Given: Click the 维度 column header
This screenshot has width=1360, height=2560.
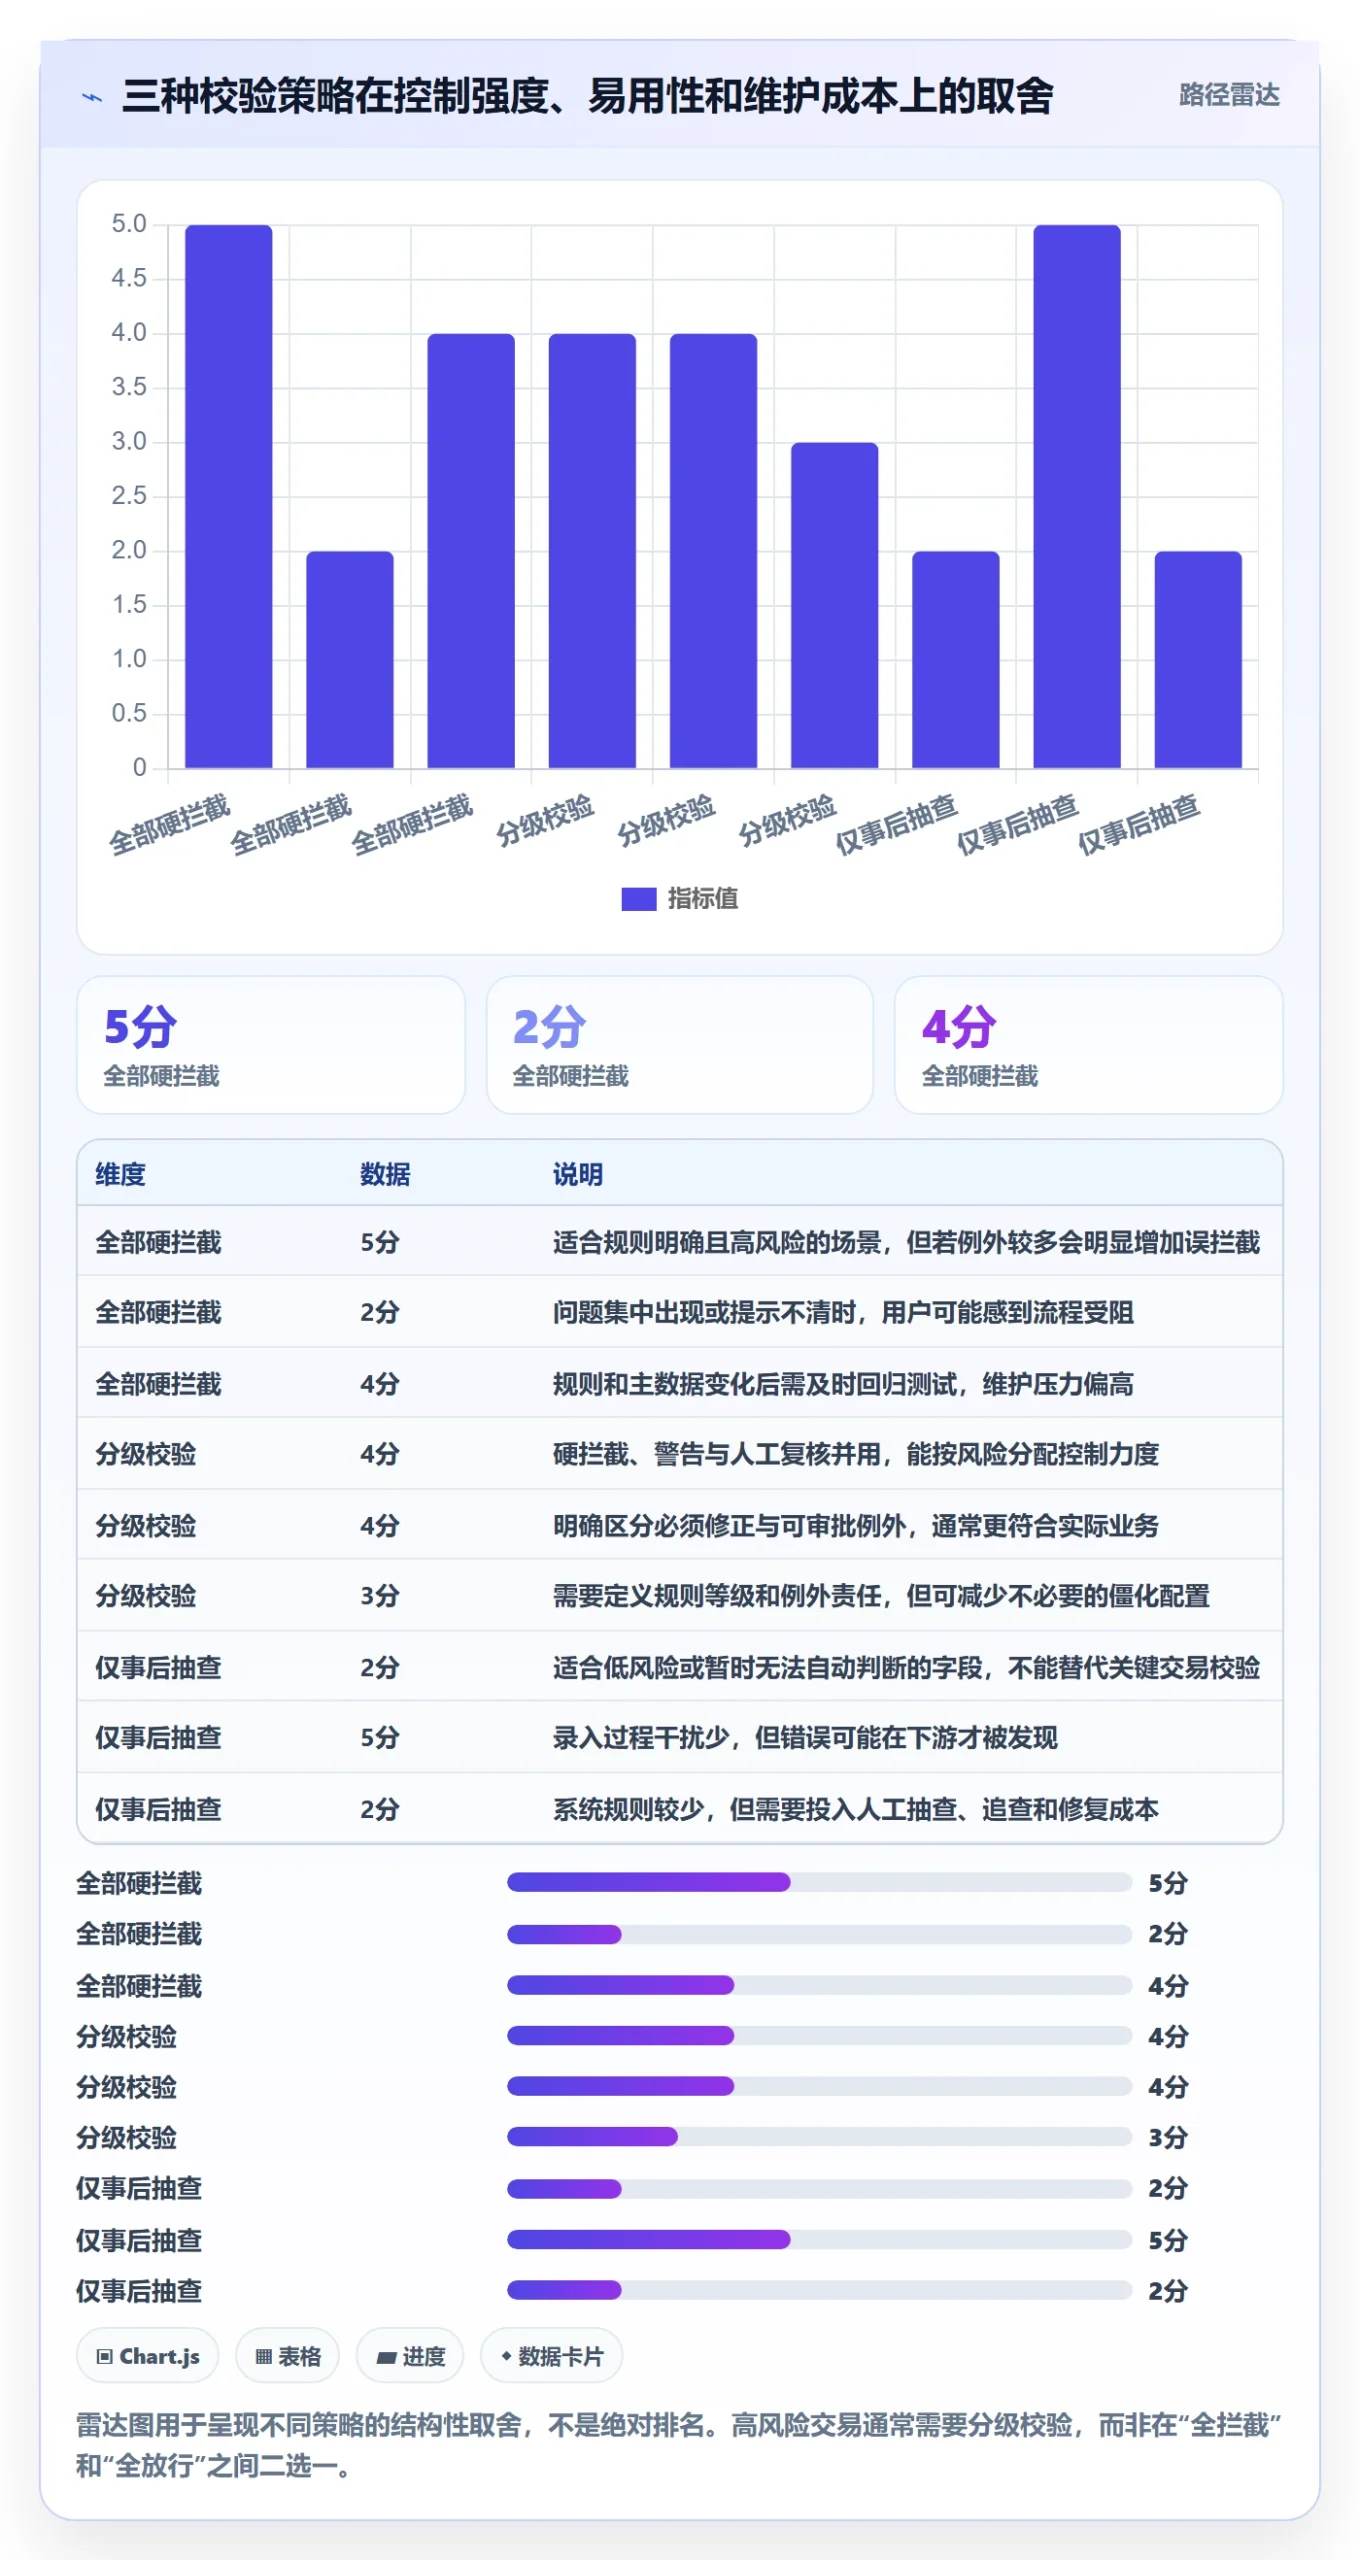Looking at the screenshot, I should [120, 1174].
